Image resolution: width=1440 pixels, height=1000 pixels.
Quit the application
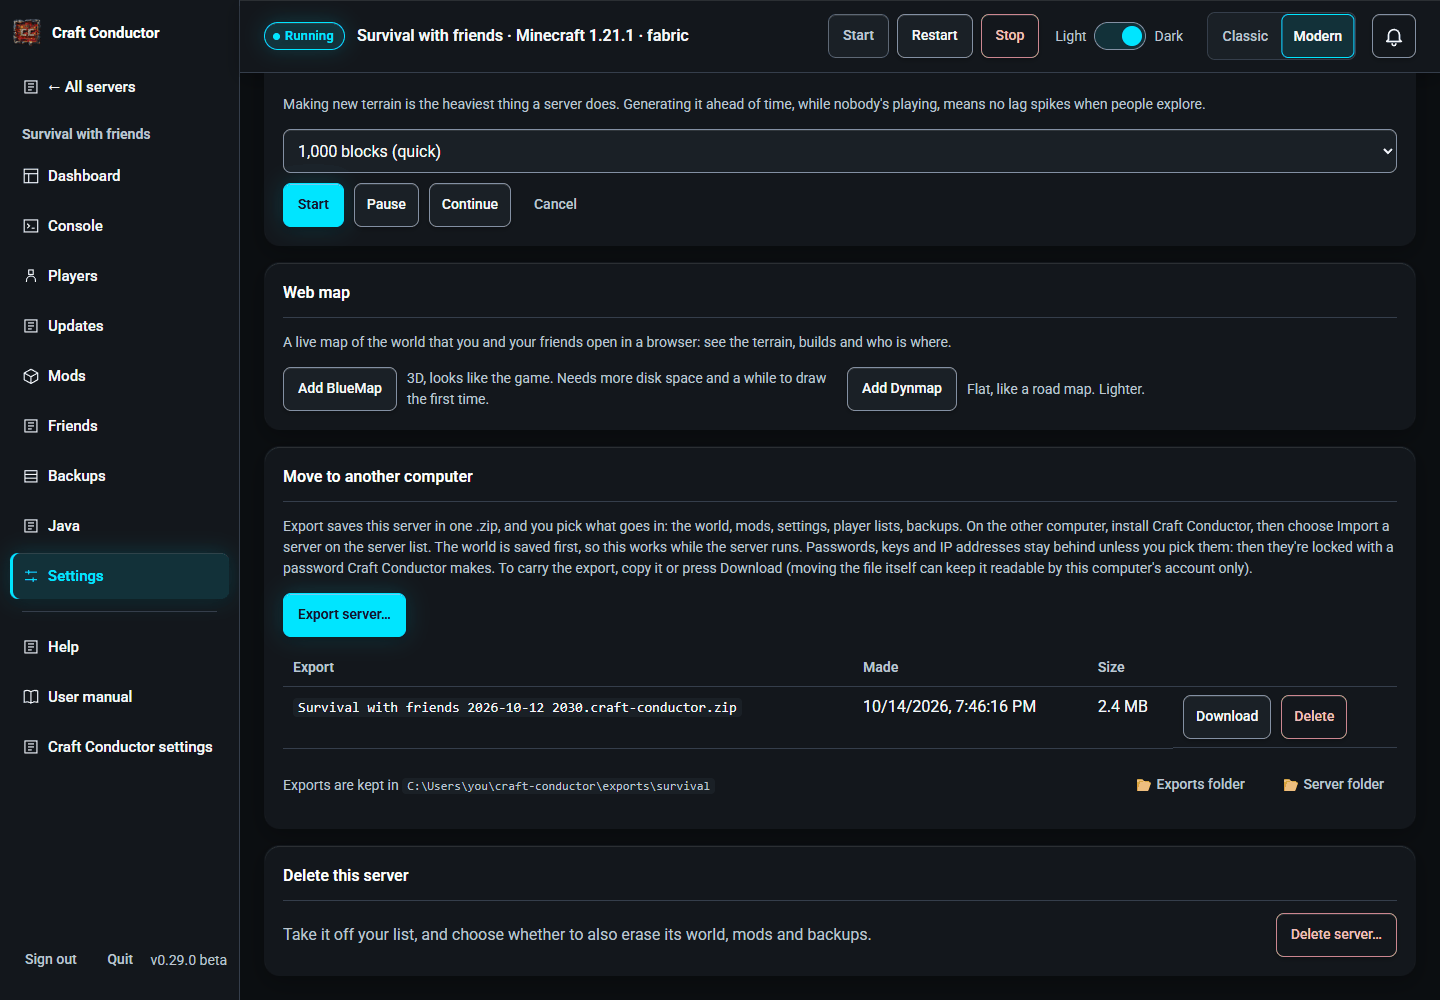click(x=120, y=959)
